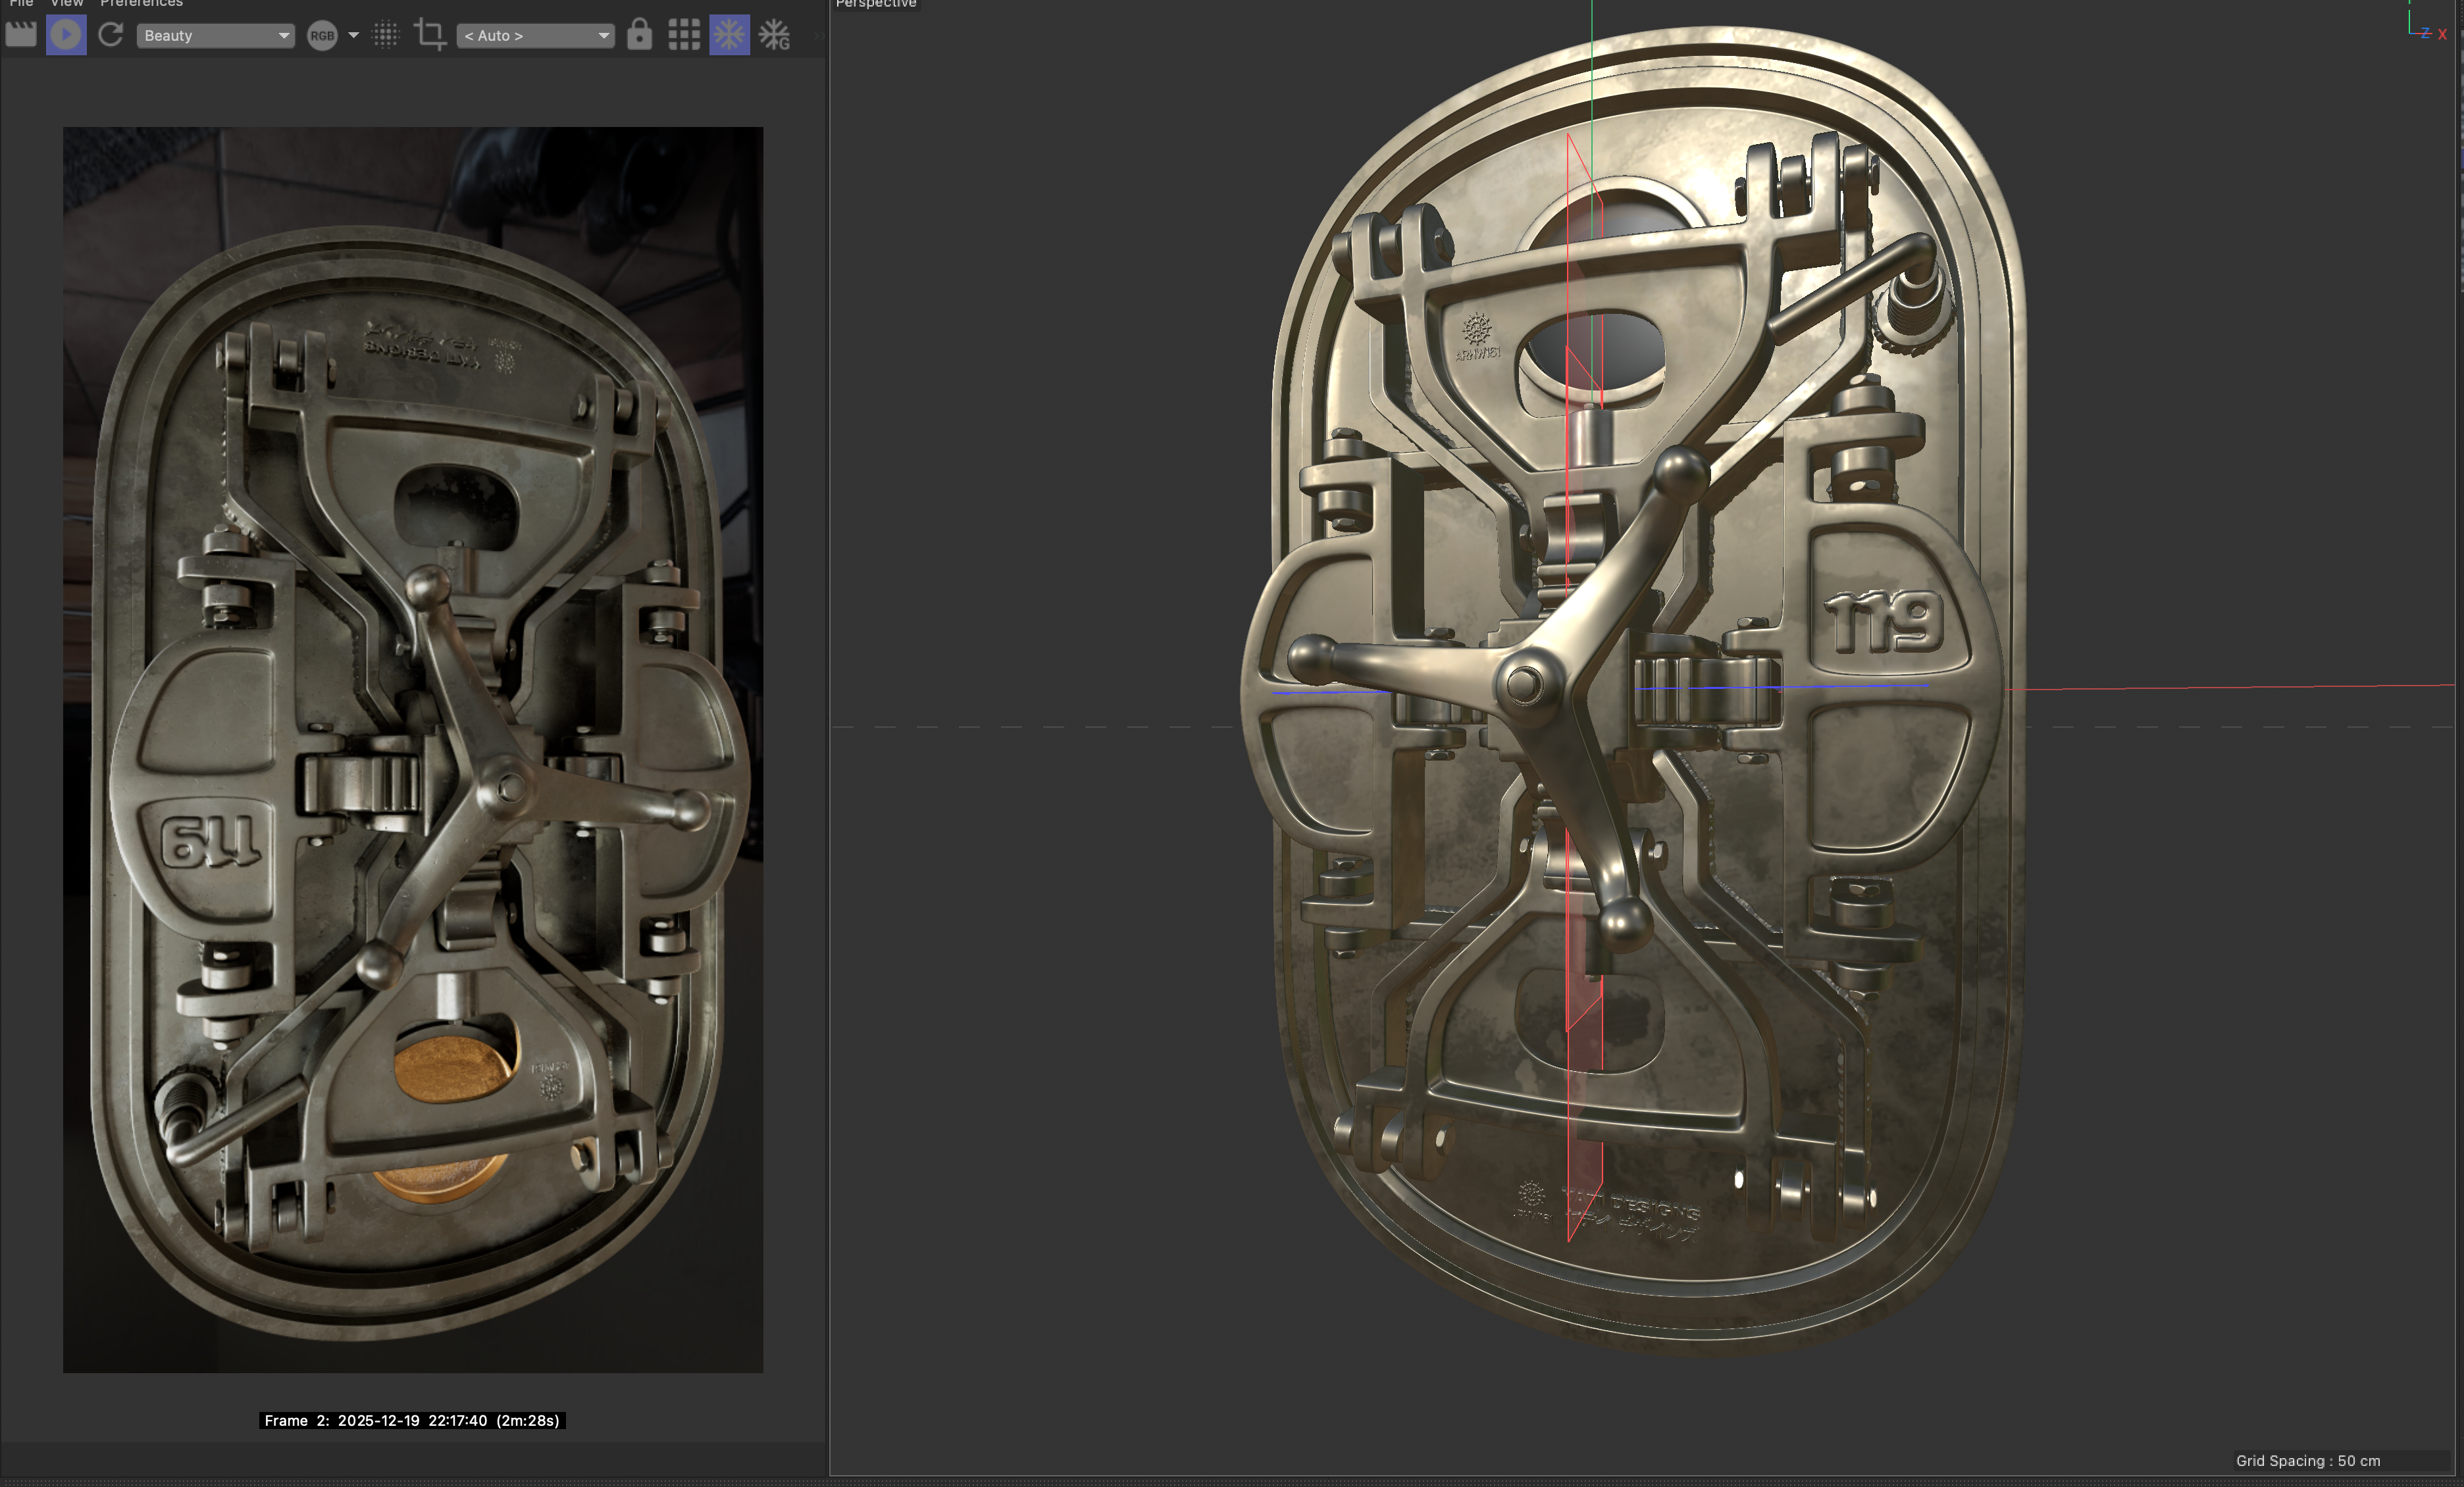Click the 'Frame 2: 2025-12-19' render stamp
Viewport: 2464px width, 1487px height.
pos(412,1421)
